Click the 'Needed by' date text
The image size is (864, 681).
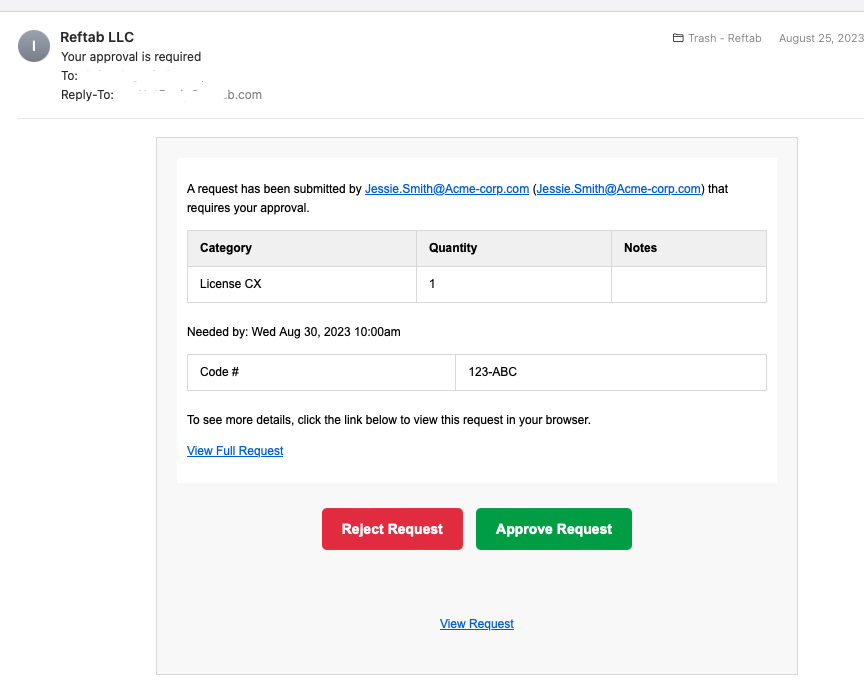click(x=293, y=332)
